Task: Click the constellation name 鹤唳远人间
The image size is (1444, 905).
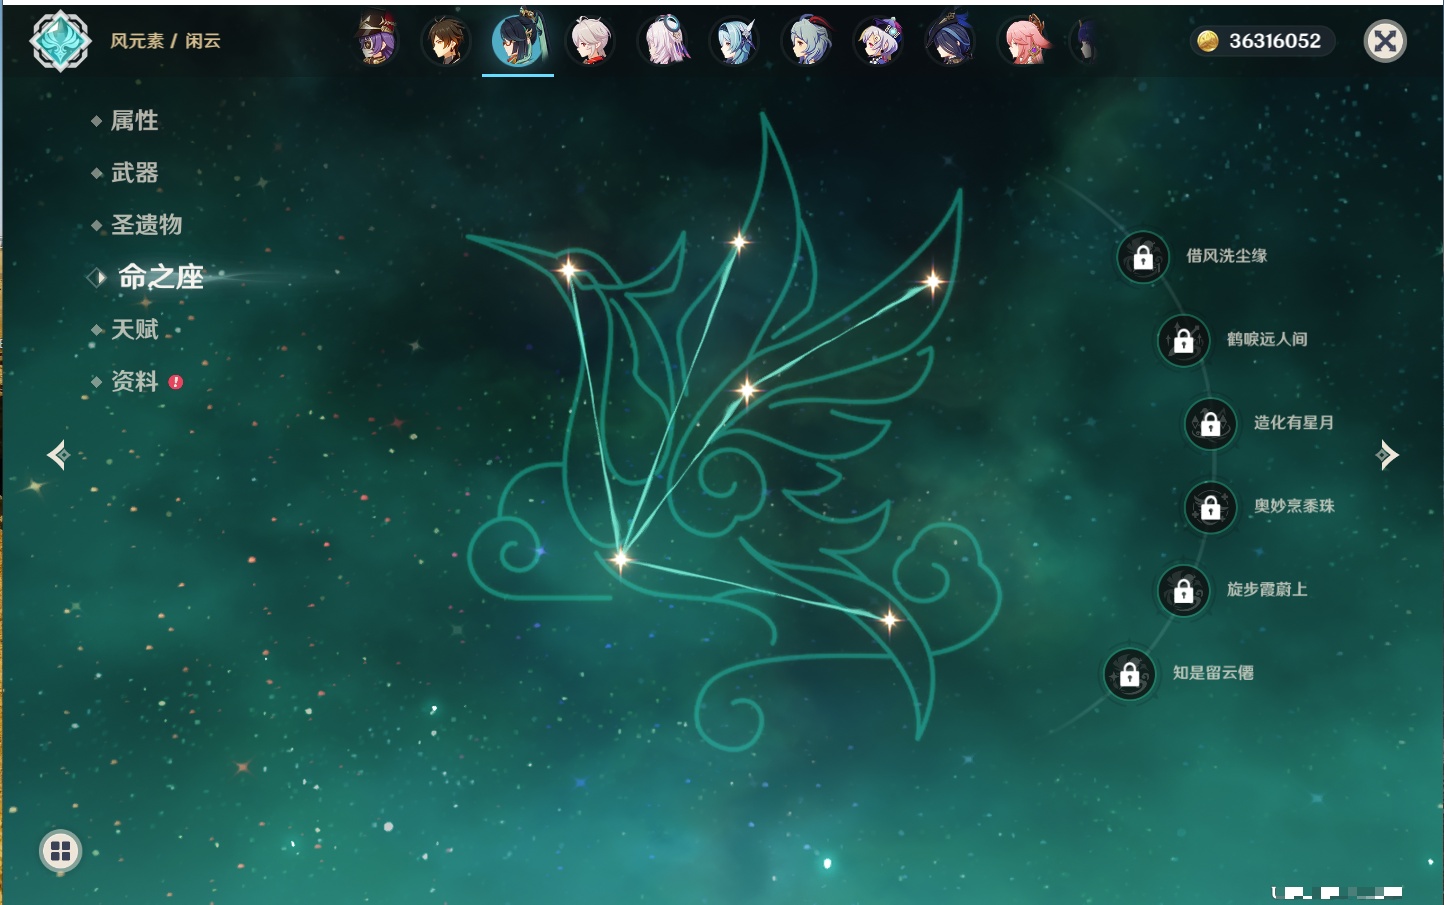Action: click(1267, 339)
